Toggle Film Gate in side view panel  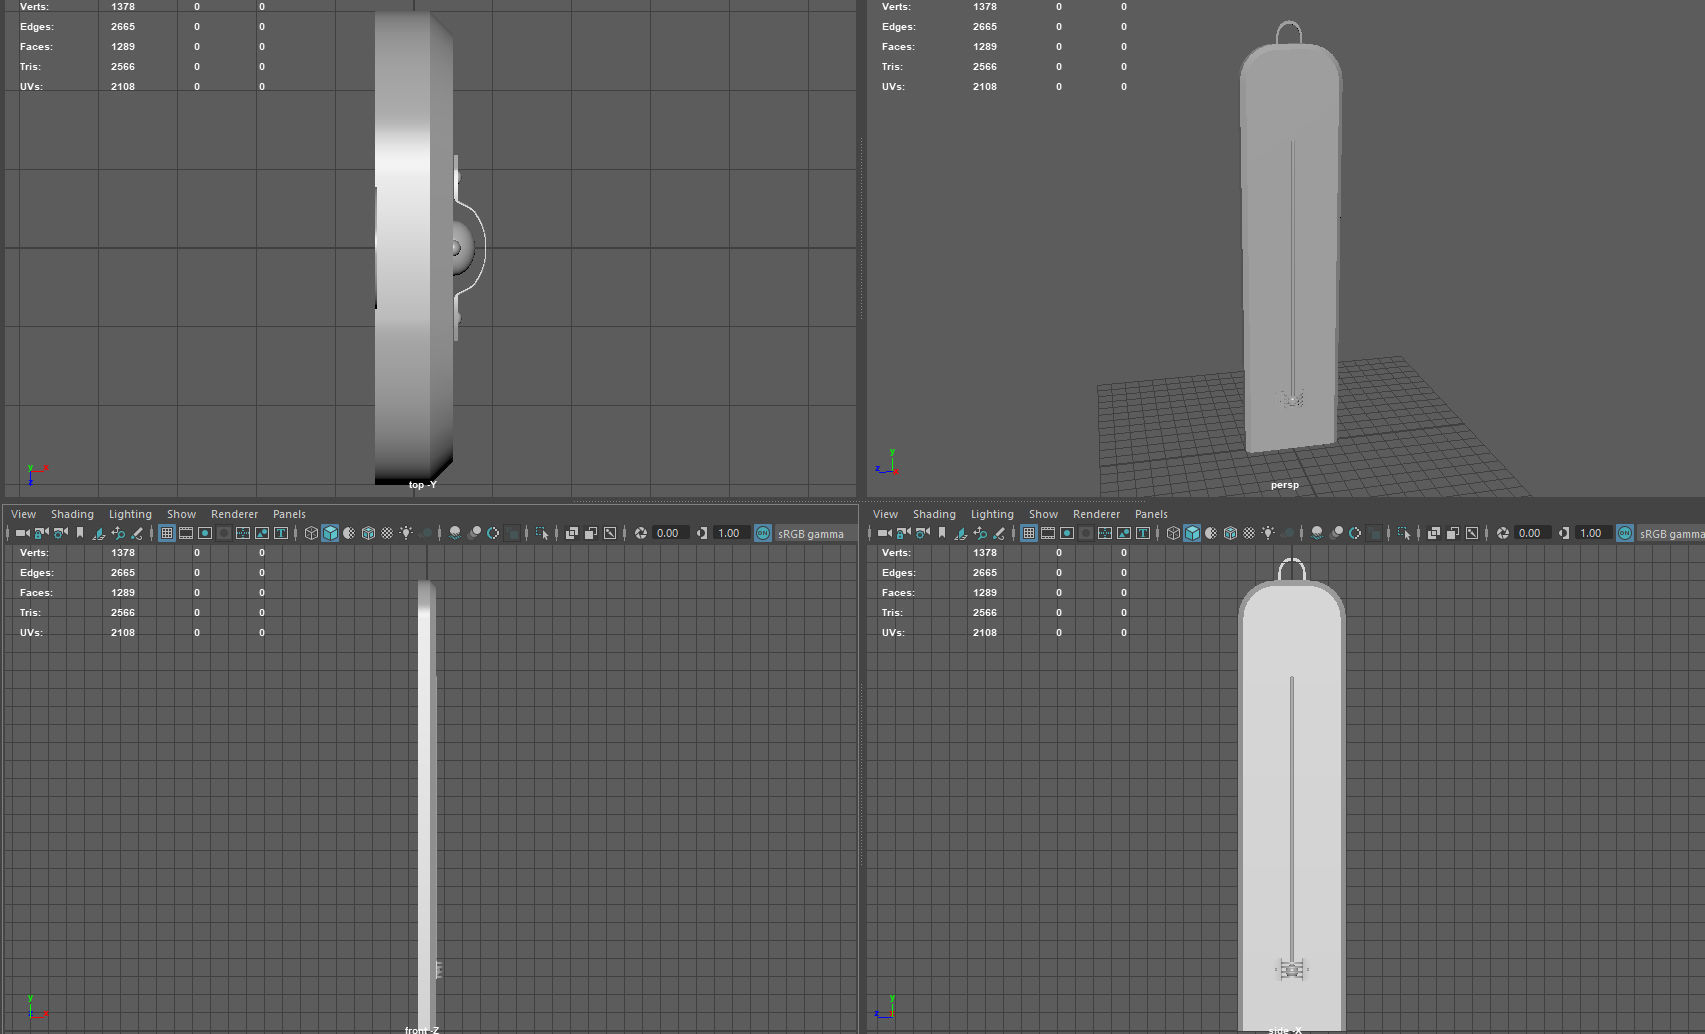point(1048,533)
